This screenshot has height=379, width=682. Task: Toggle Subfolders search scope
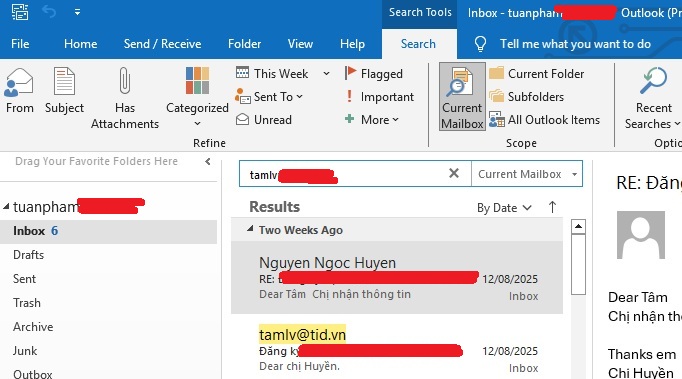[526, 97]
